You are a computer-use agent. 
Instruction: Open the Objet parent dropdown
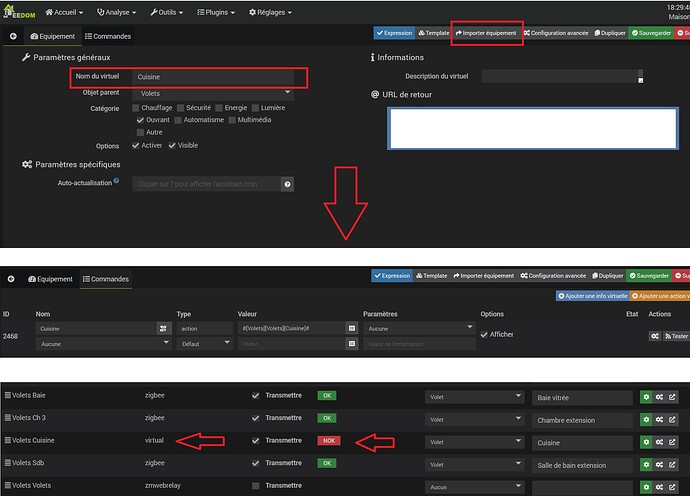(x=213, y=93)
